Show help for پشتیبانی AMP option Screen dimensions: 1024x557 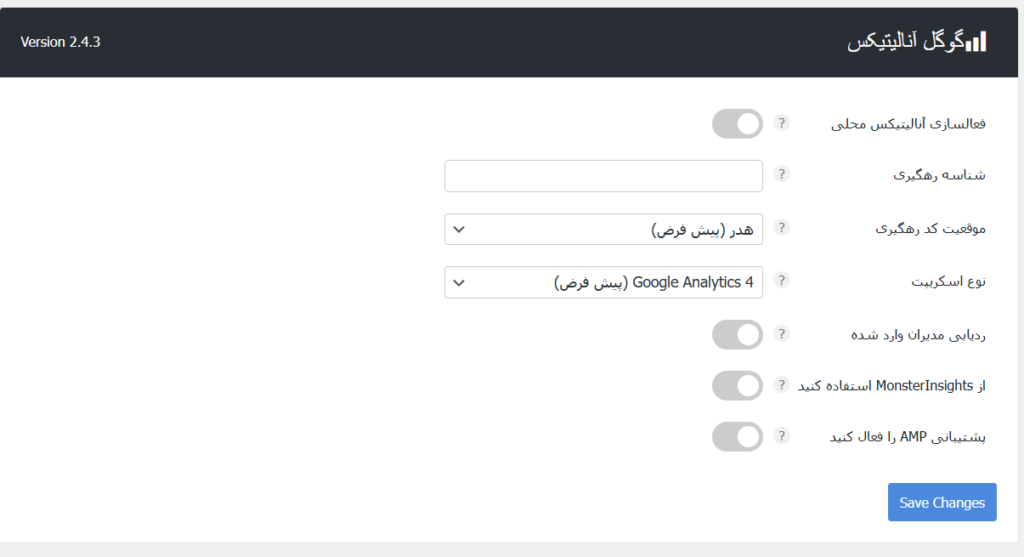coord(781,436)
